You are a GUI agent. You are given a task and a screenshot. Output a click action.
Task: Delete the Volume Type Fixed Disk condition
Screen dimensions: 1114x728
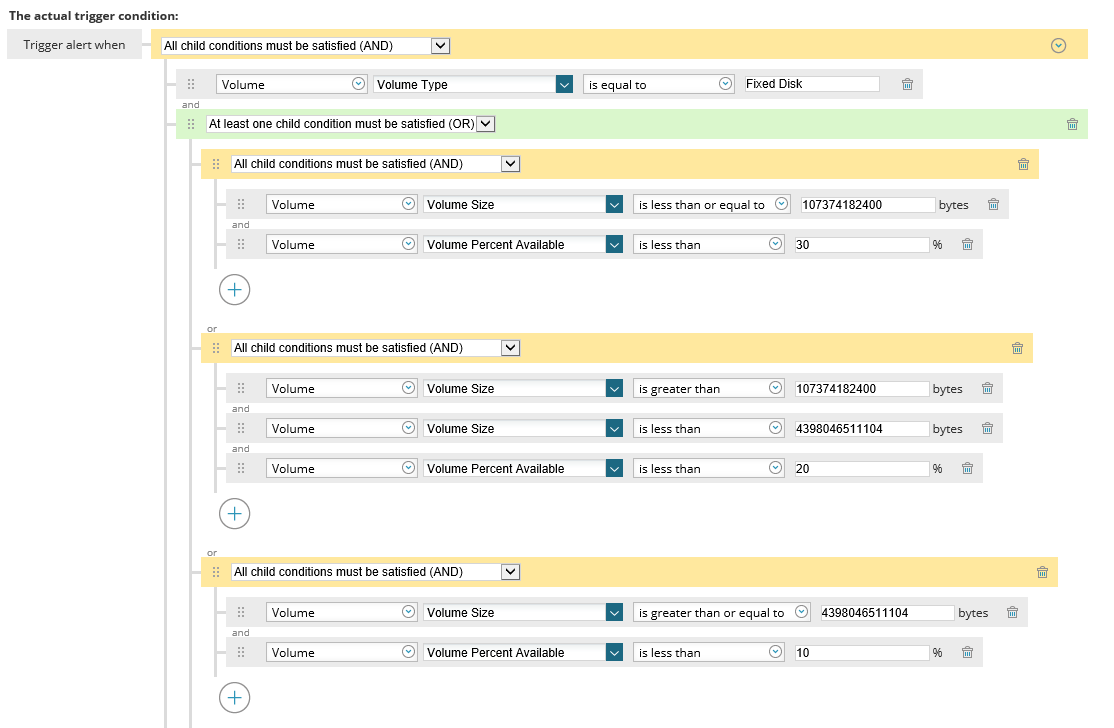coord(907,85)
